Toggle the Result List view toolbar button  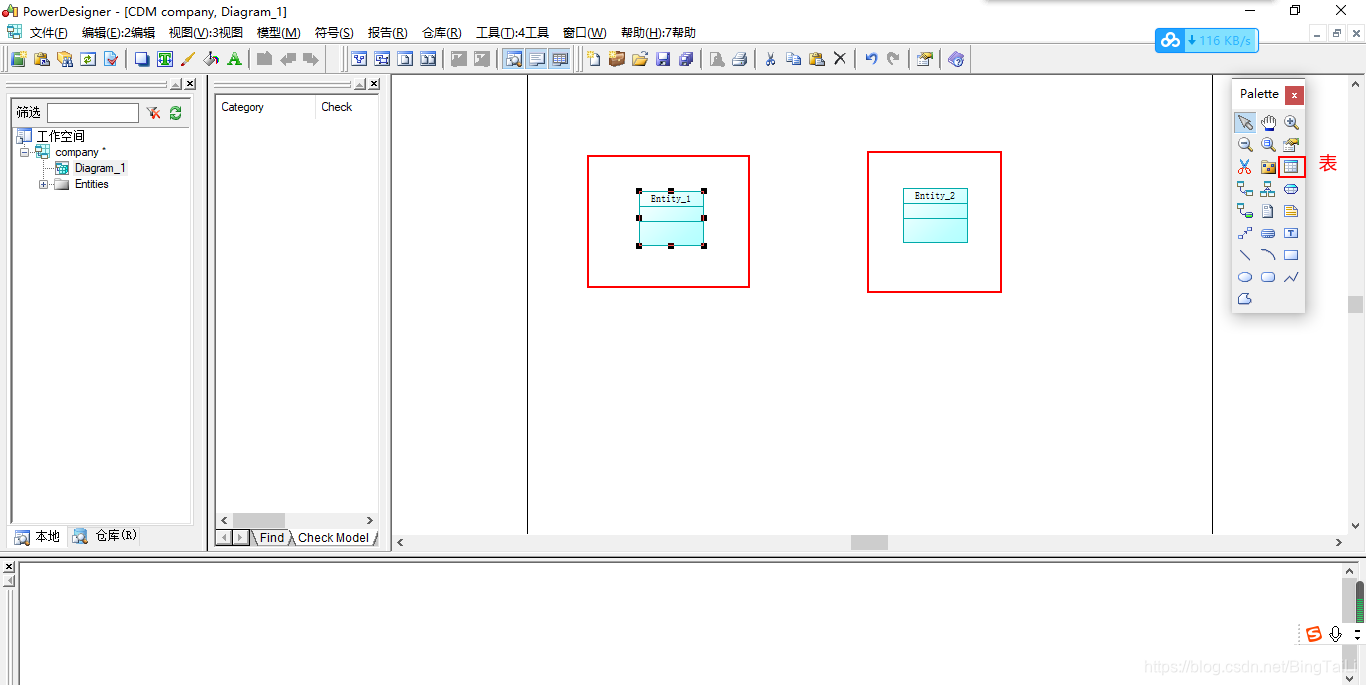[560, 59]
